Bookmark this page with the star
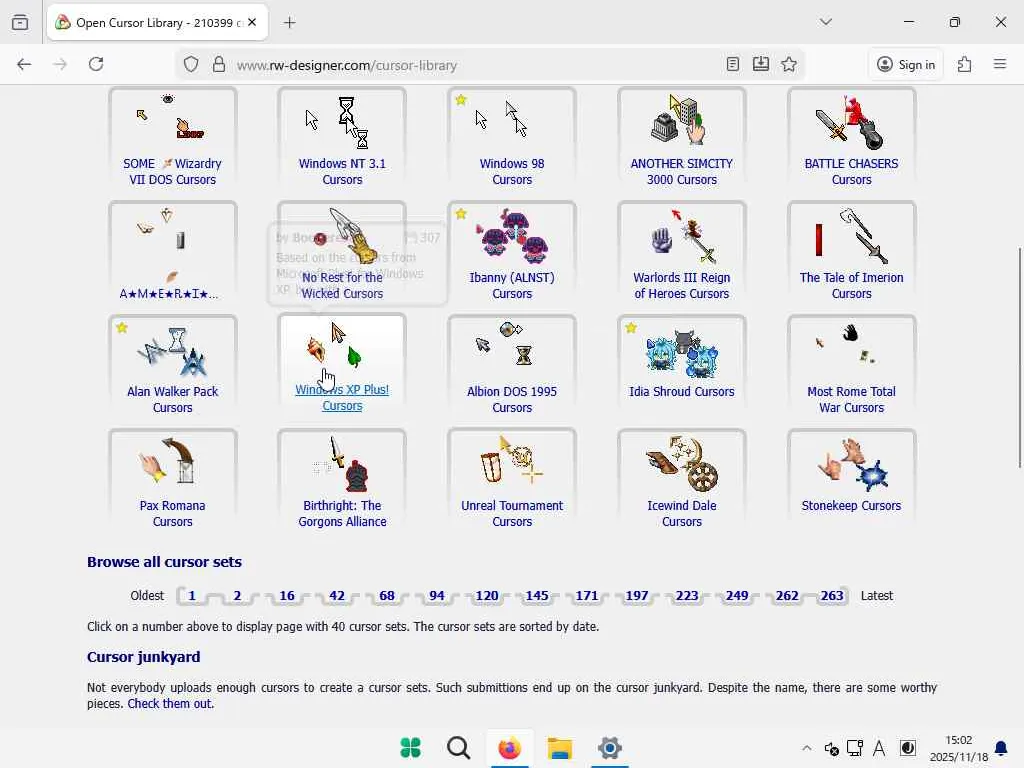 789,64
